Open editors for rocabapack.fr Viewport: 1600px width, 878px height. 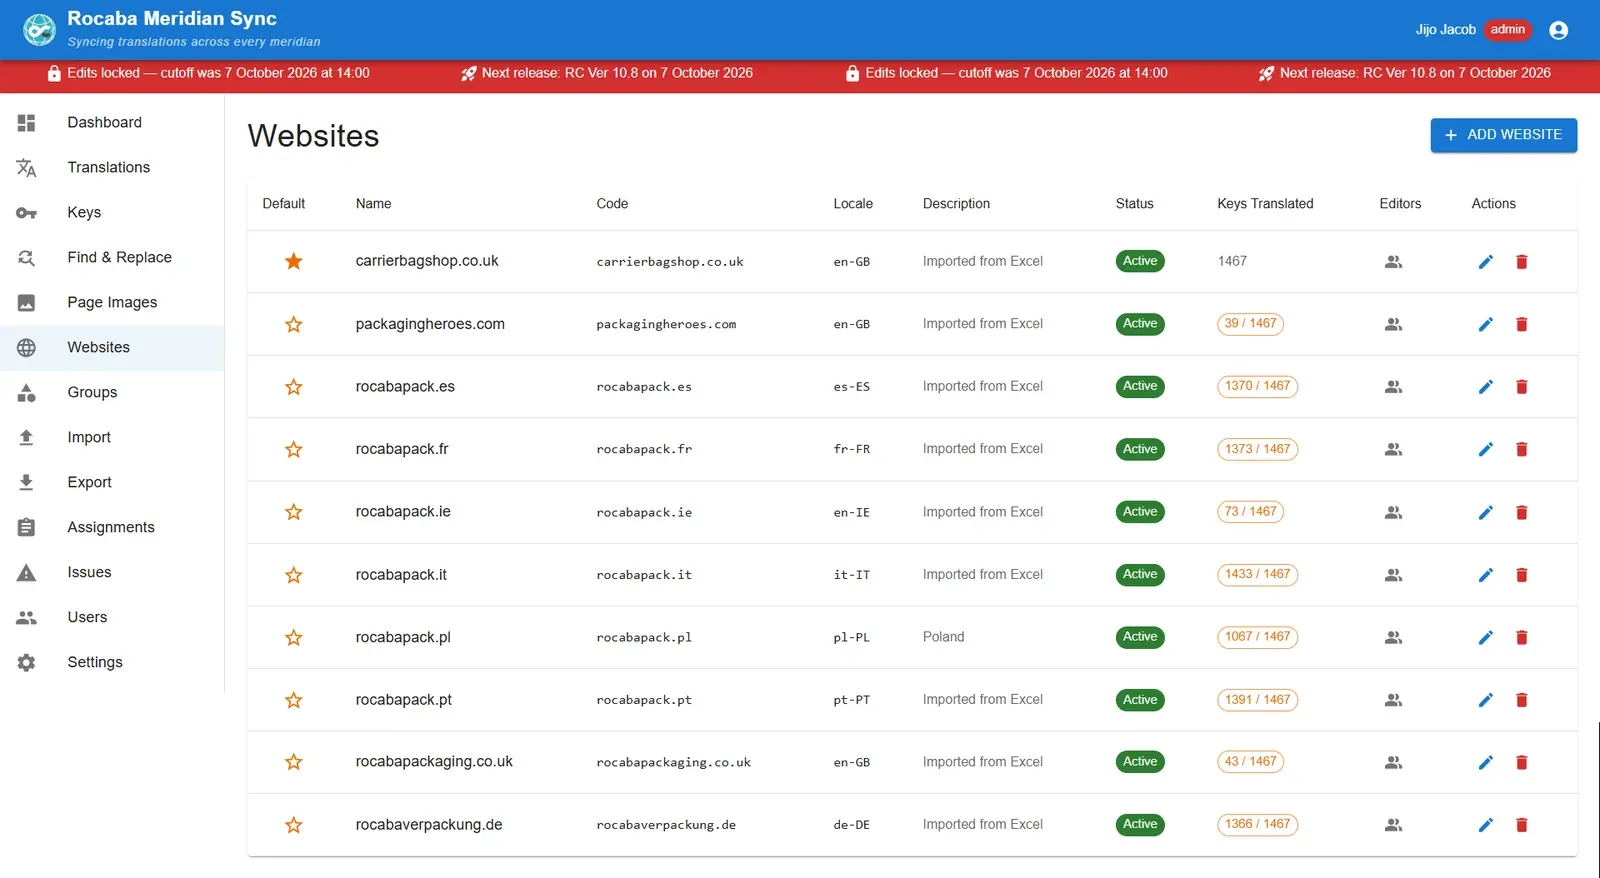(1393, 450)
